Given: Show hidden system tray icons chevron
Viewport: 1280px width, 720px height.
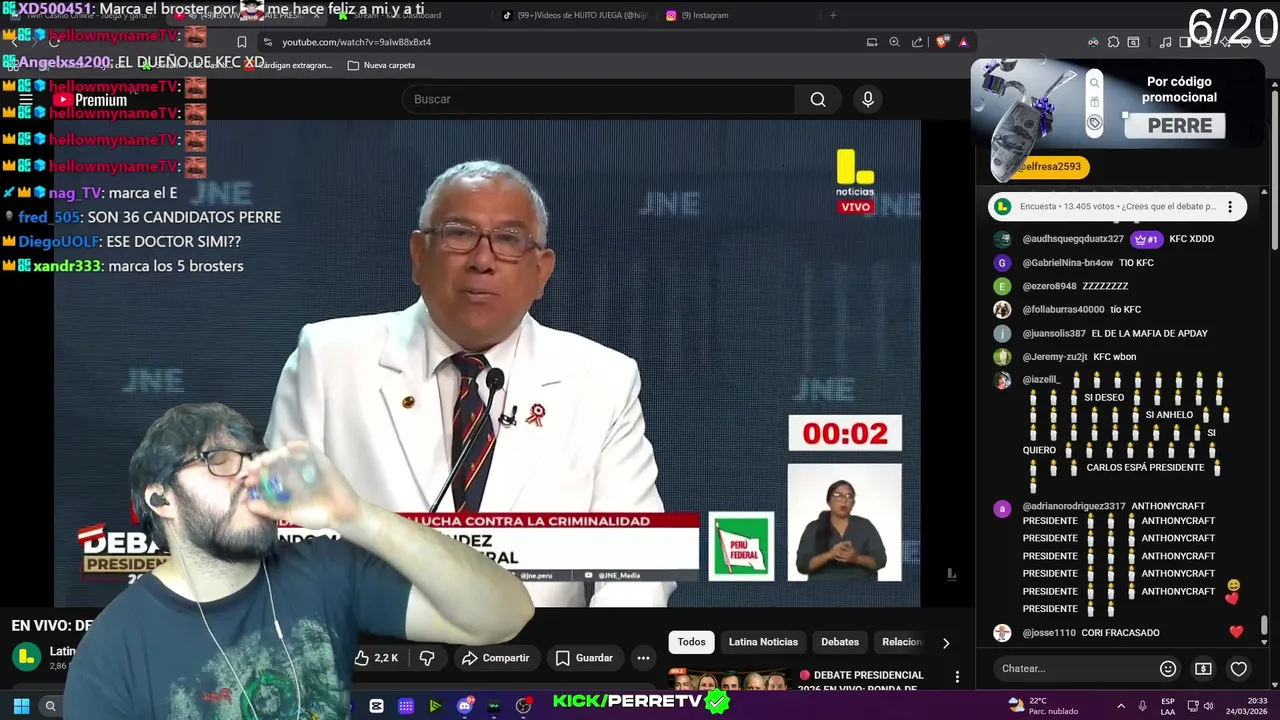Looking at the screenshot, I should click(1121, 706).
